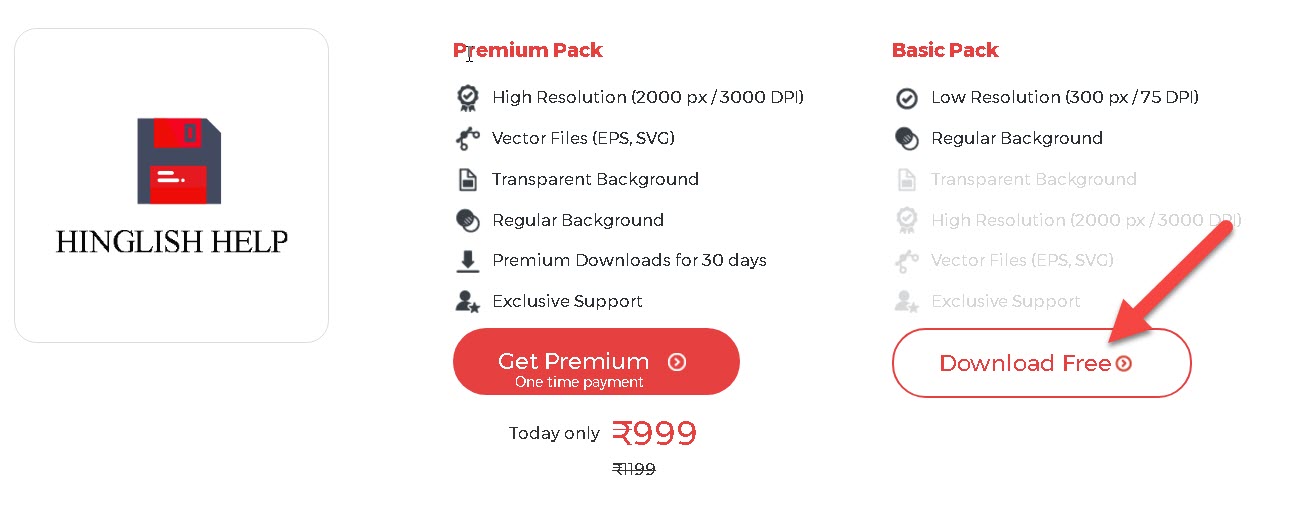Click the greyed High Resolution badge in Basic Pack
This screenshot has height=528, width=1299.
point(906,220)
